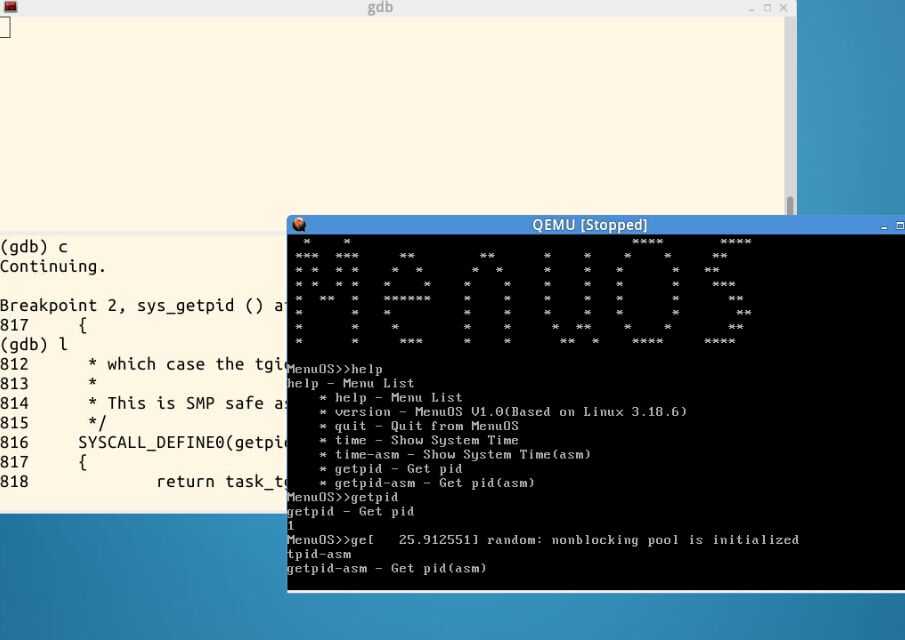The width and height of the screenshot is (905, 640).
Task: Click source line 812 "which case the"
Action: [x=143, y=364]
